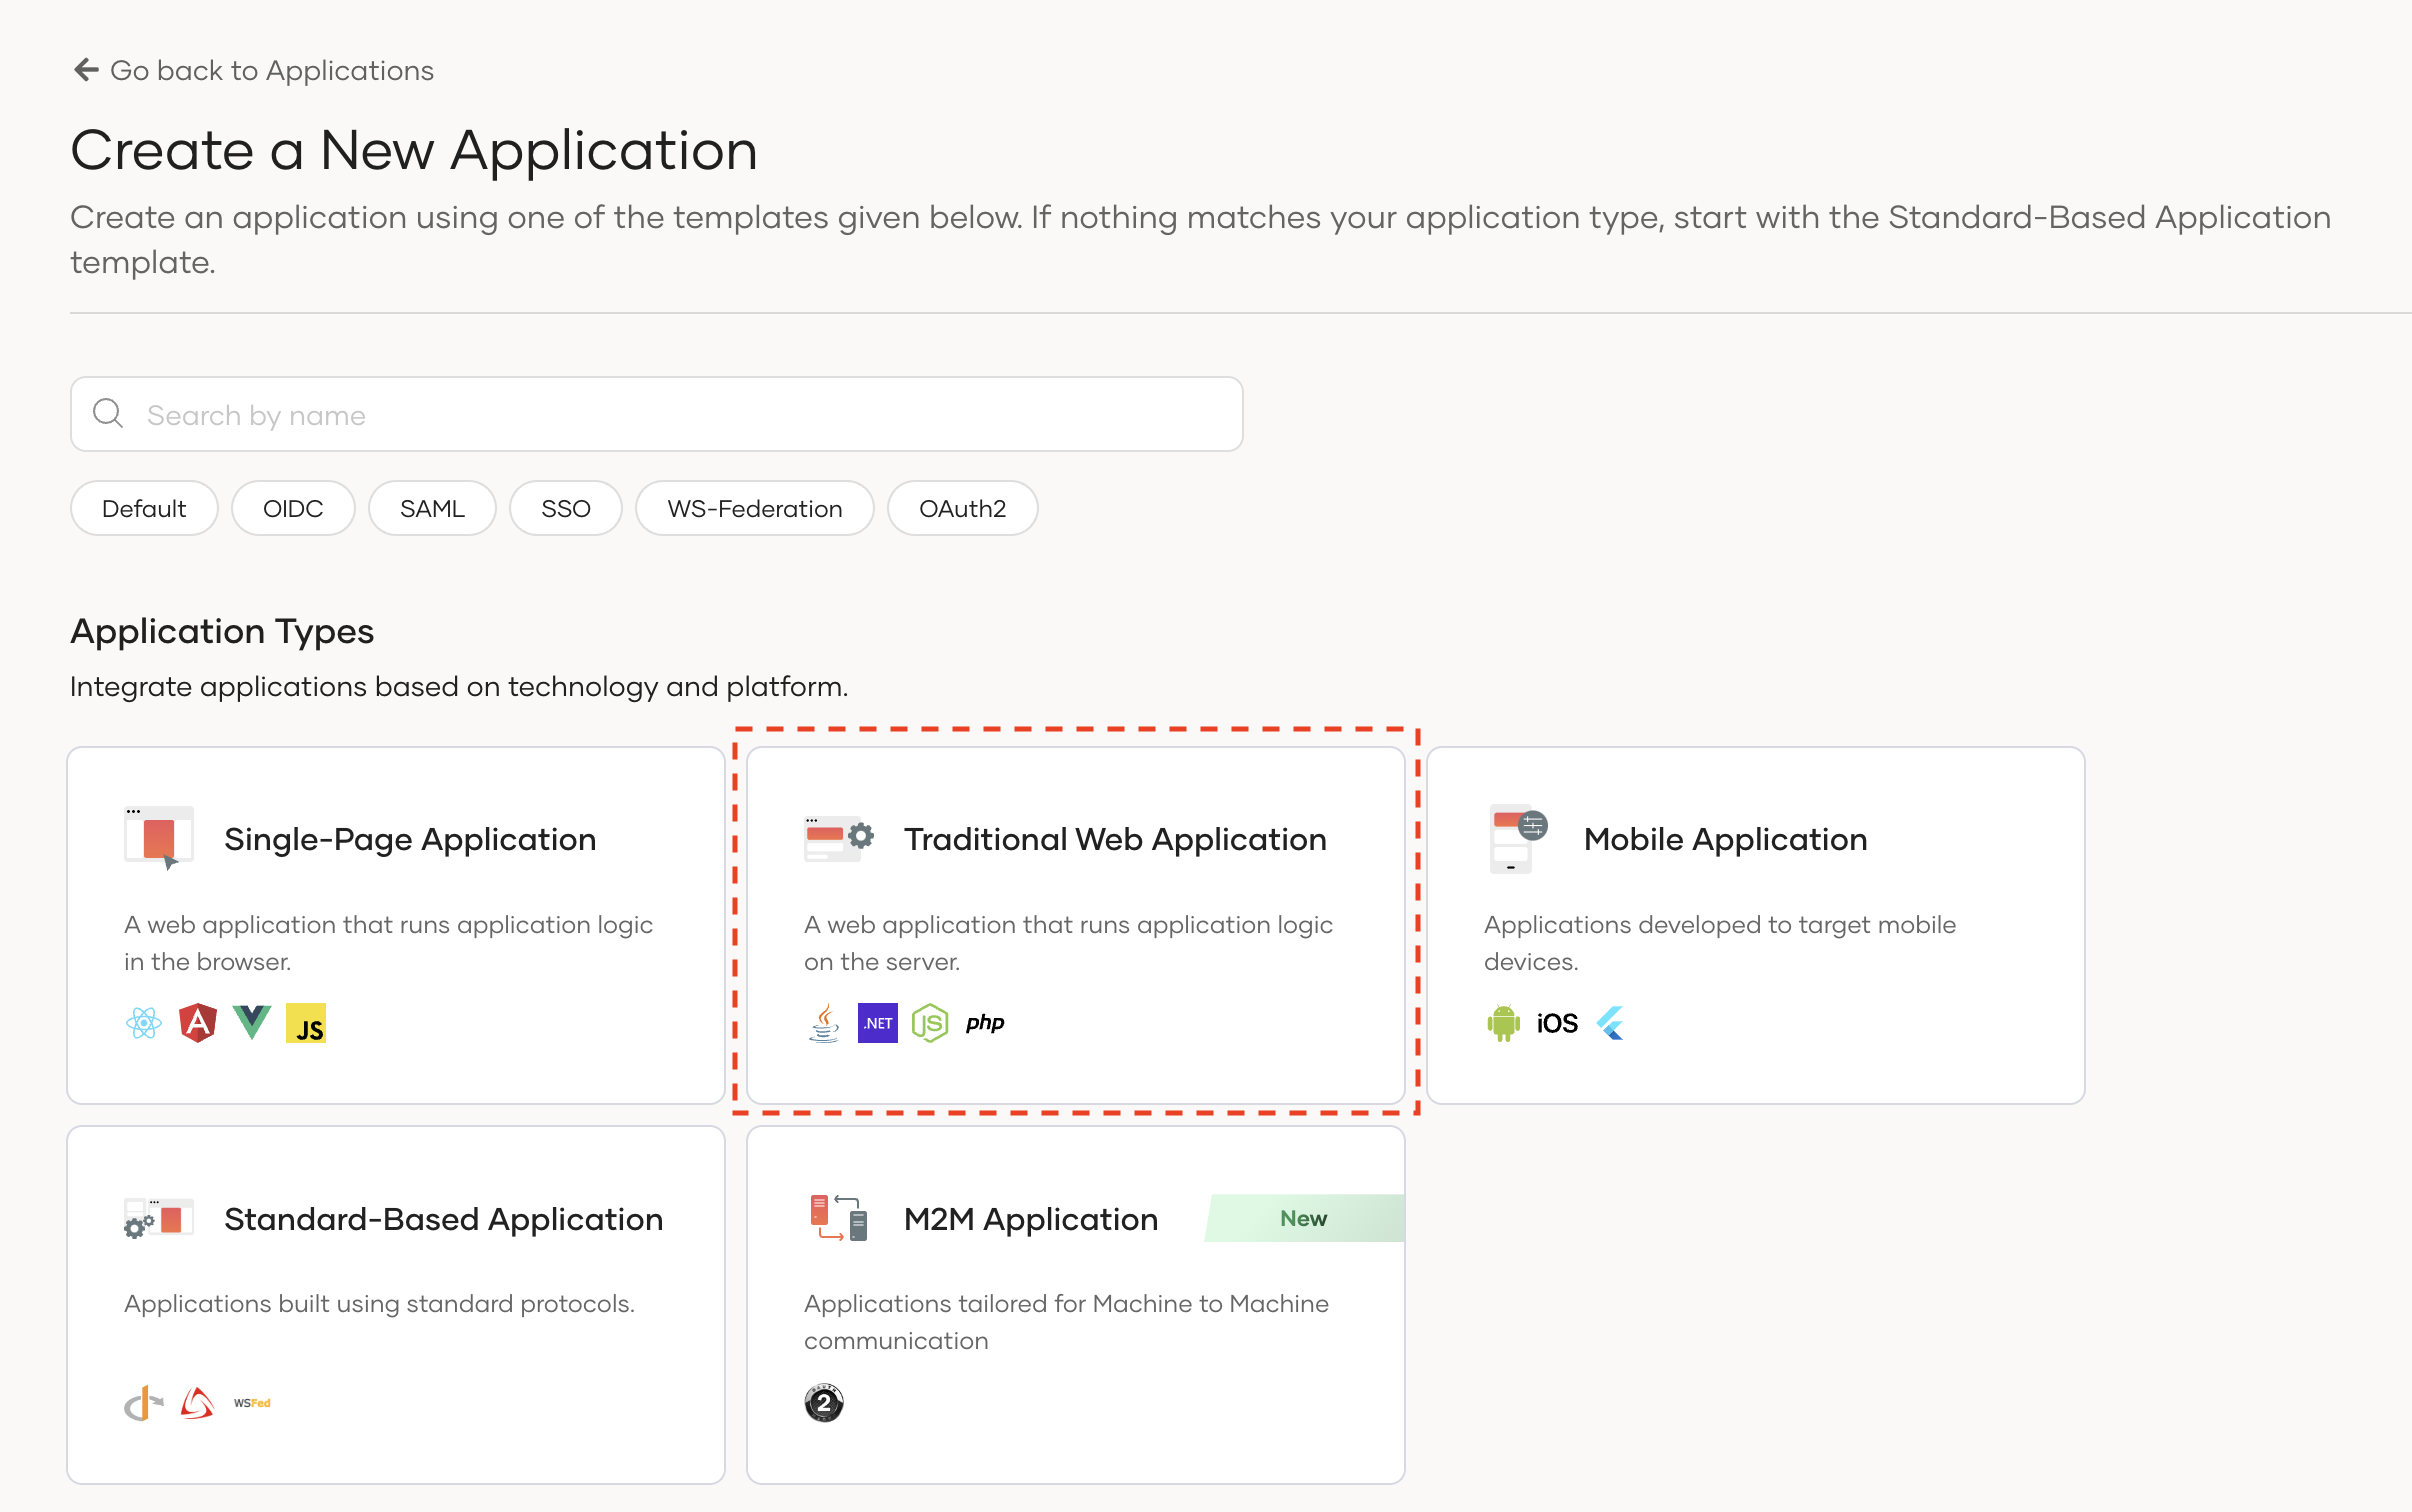Click the New badge on M2M card

coord(1304,1218)
